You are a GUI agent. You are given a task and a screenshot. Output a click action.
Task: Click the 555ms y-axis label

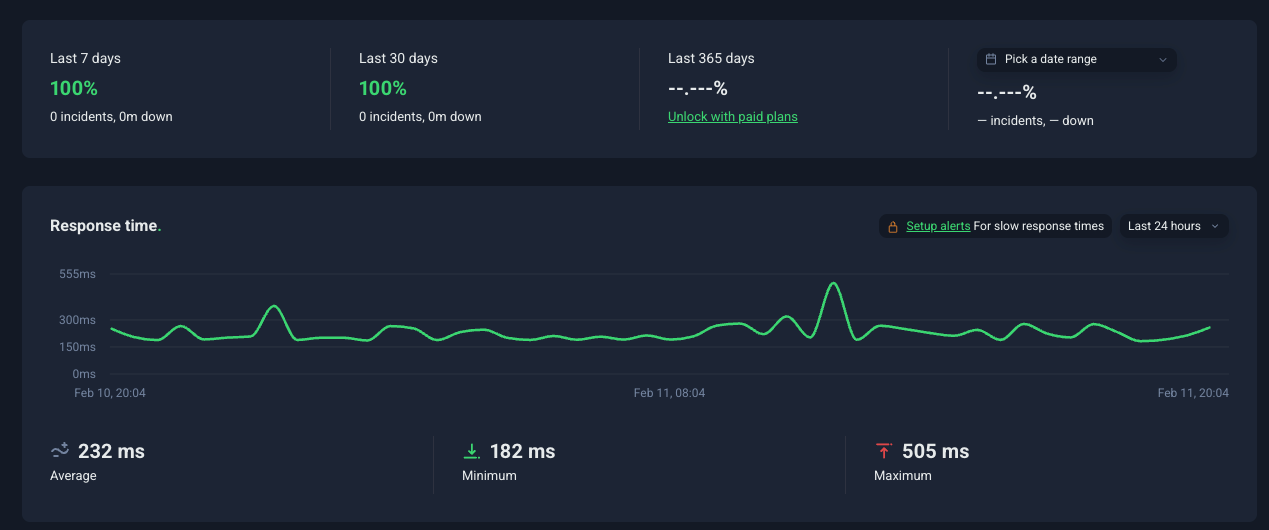77,274
